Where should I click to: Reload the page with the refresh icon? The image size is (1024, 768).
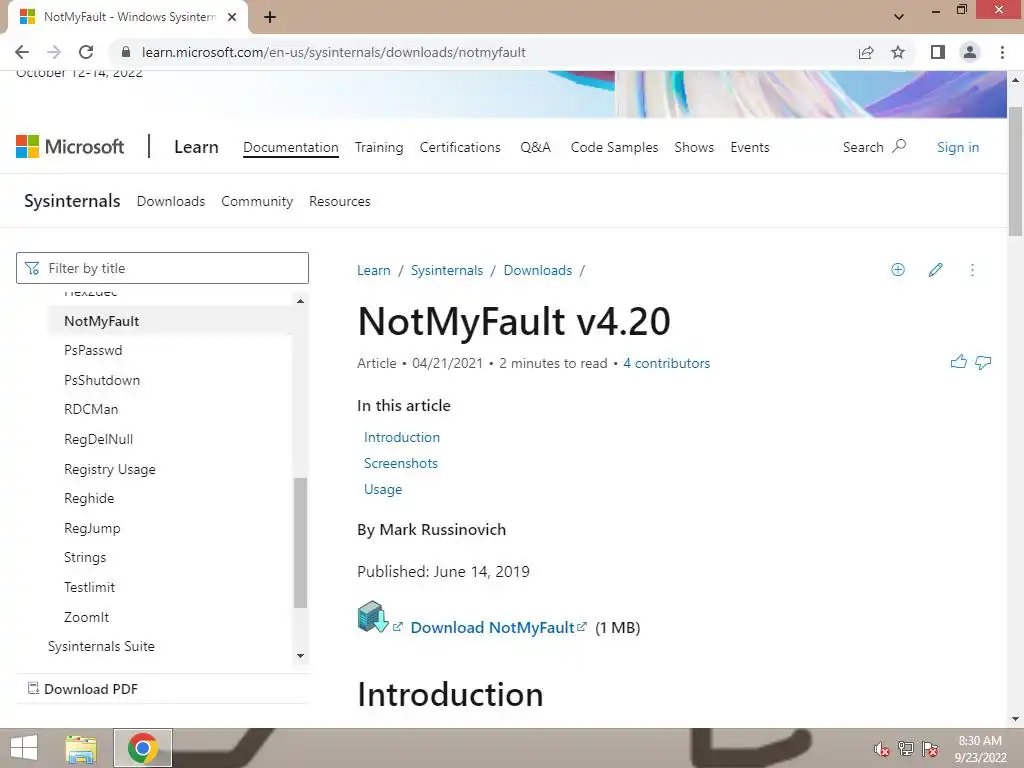(86, 52)
